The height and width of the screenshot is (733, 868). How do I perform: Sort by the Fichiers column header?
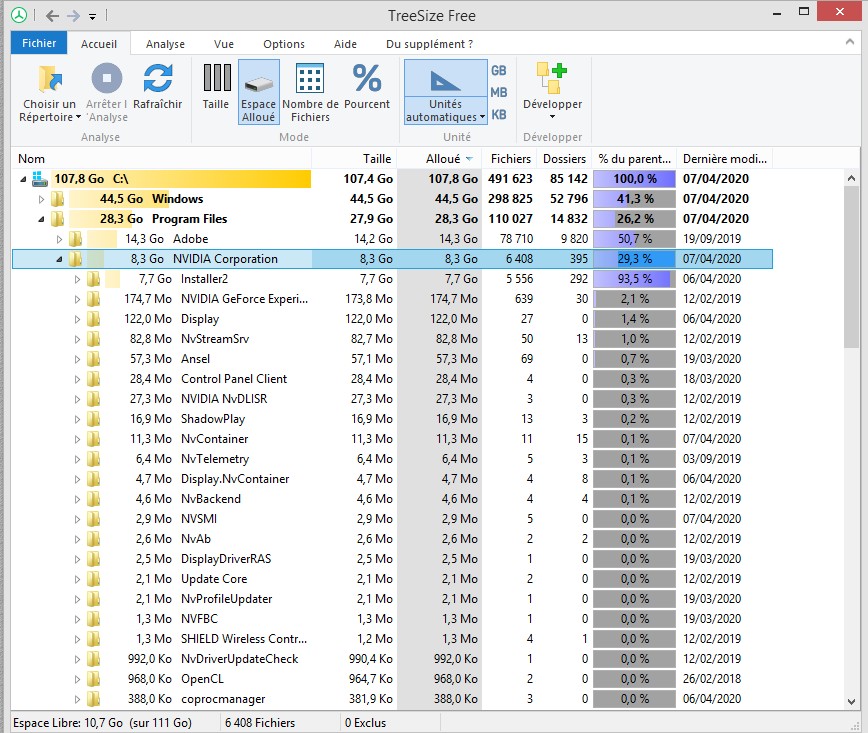click(510, 159)
